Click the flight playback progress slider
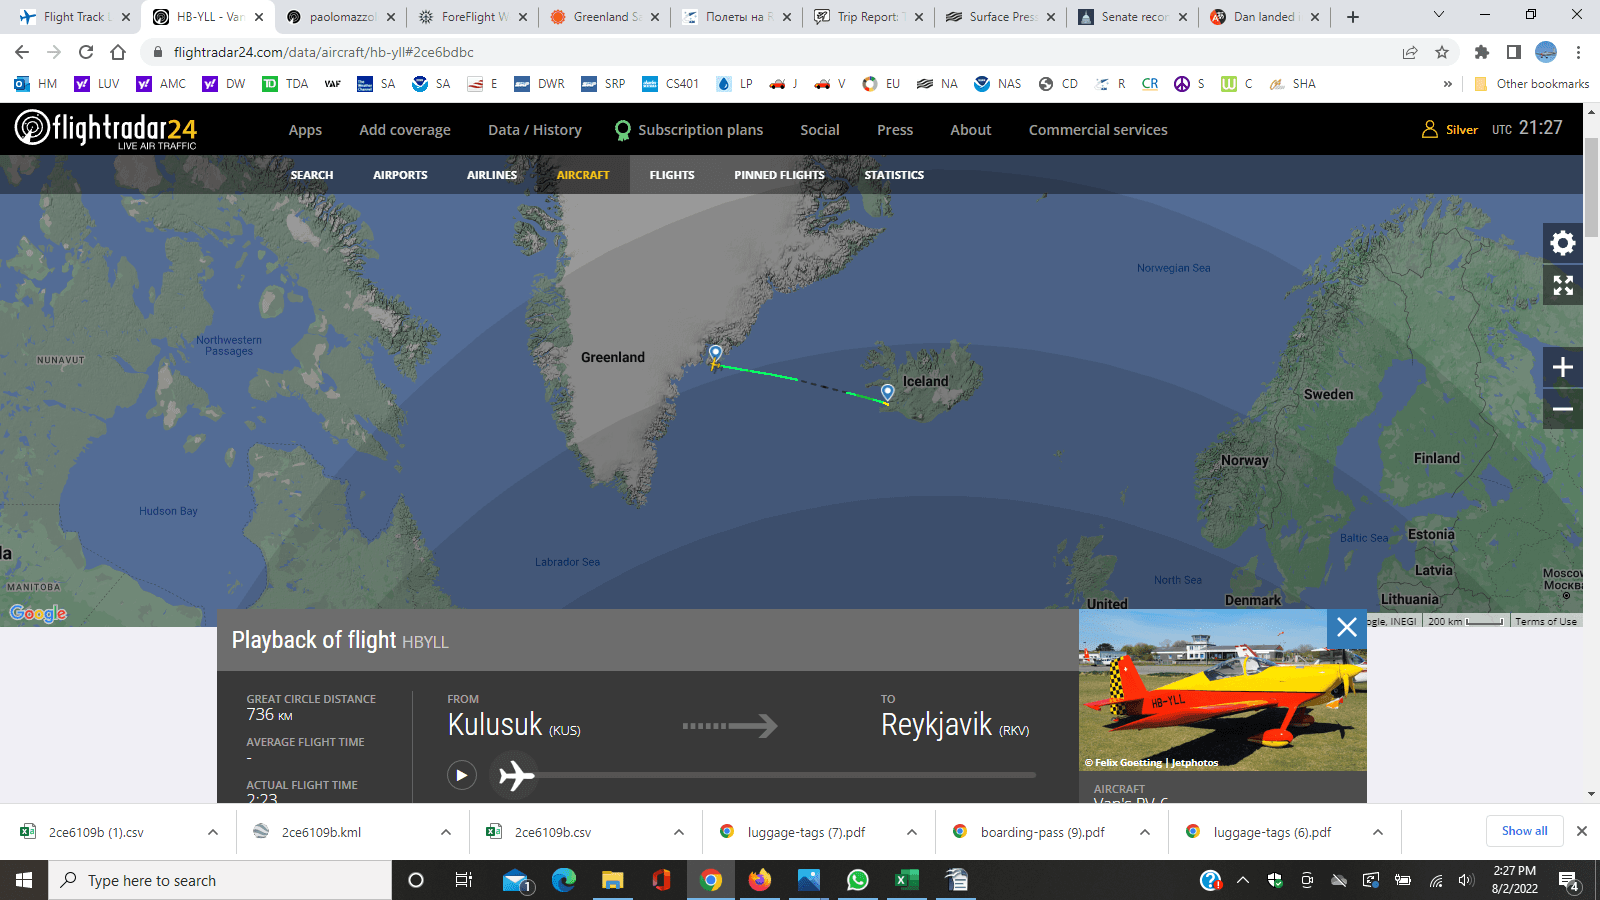This screenshot has width=1600, height=900. pyautogui.click(x=790, y=774)
